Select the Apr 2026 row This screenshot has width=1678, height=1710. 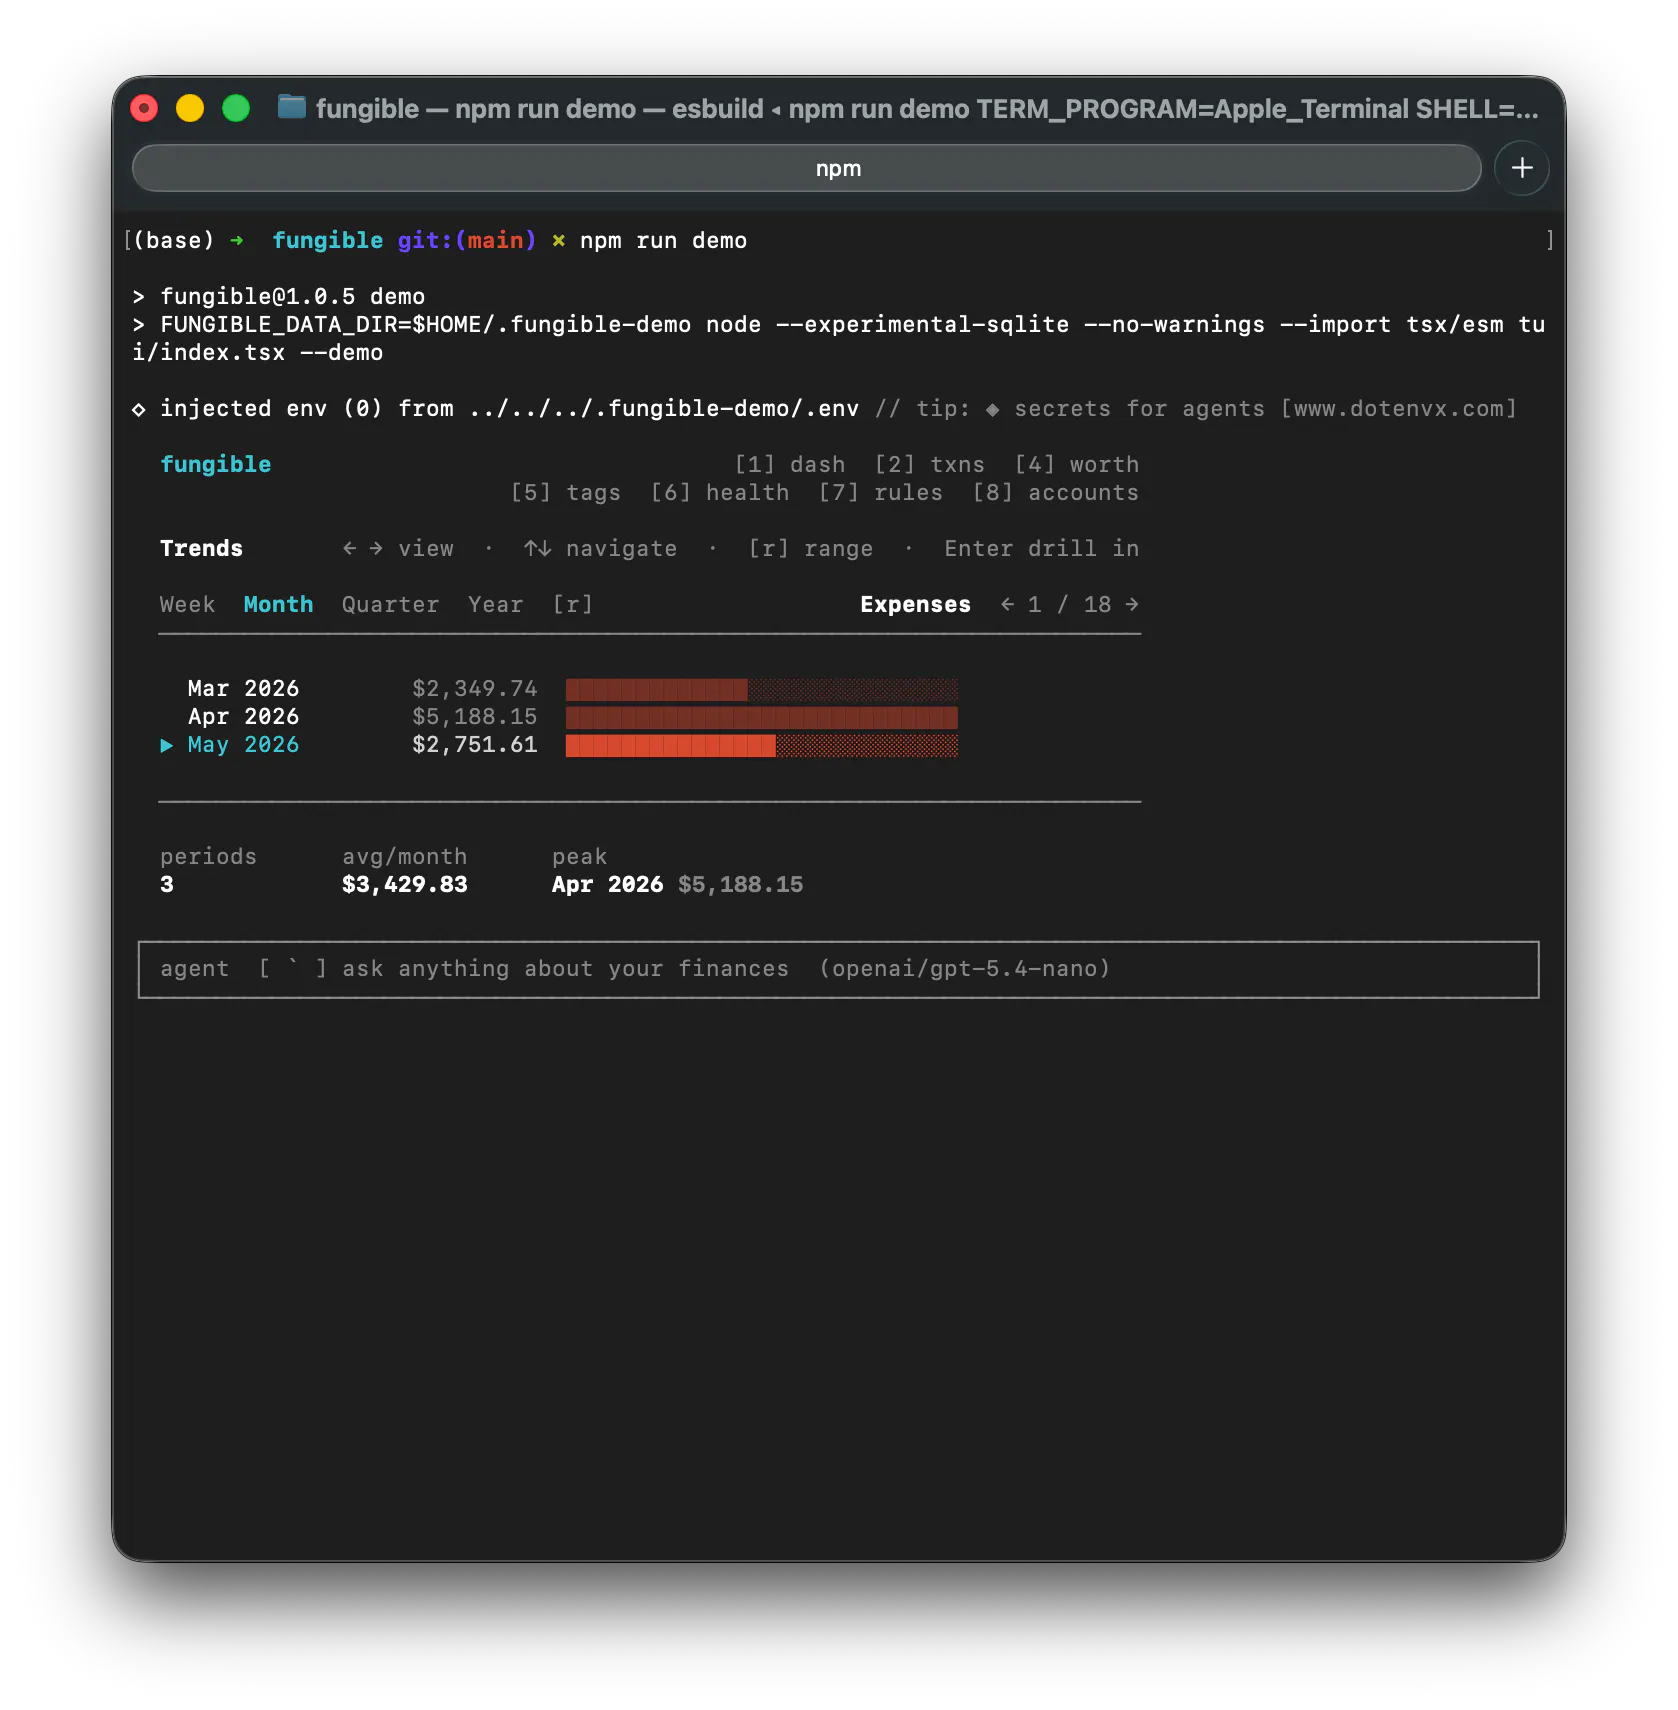559,716
